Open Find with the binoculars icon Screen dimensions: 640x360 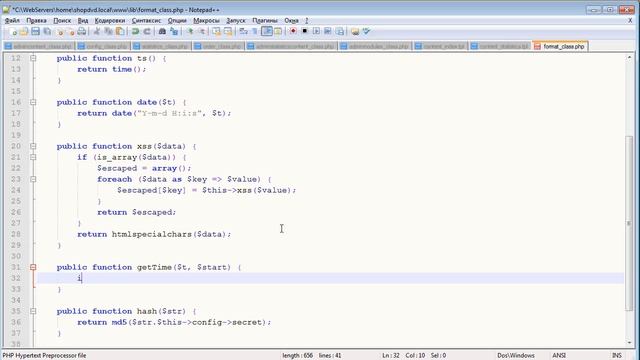tap(162, 31)
